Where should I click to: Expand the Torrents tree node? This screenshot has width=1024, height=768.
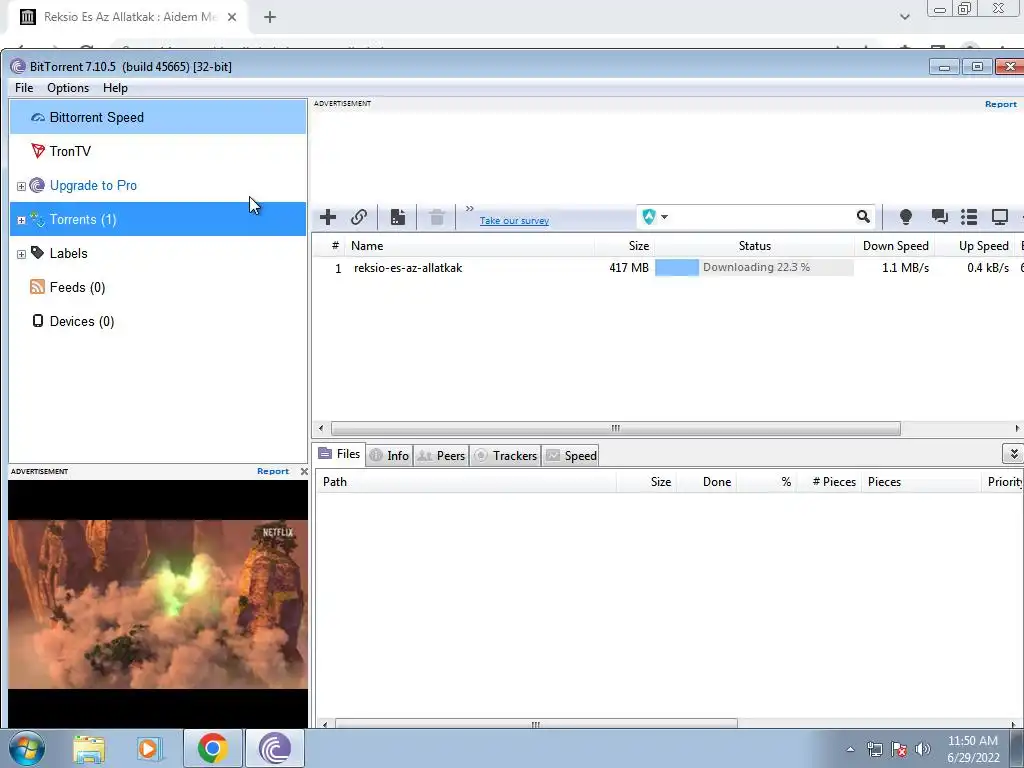[x=21, y=220]
